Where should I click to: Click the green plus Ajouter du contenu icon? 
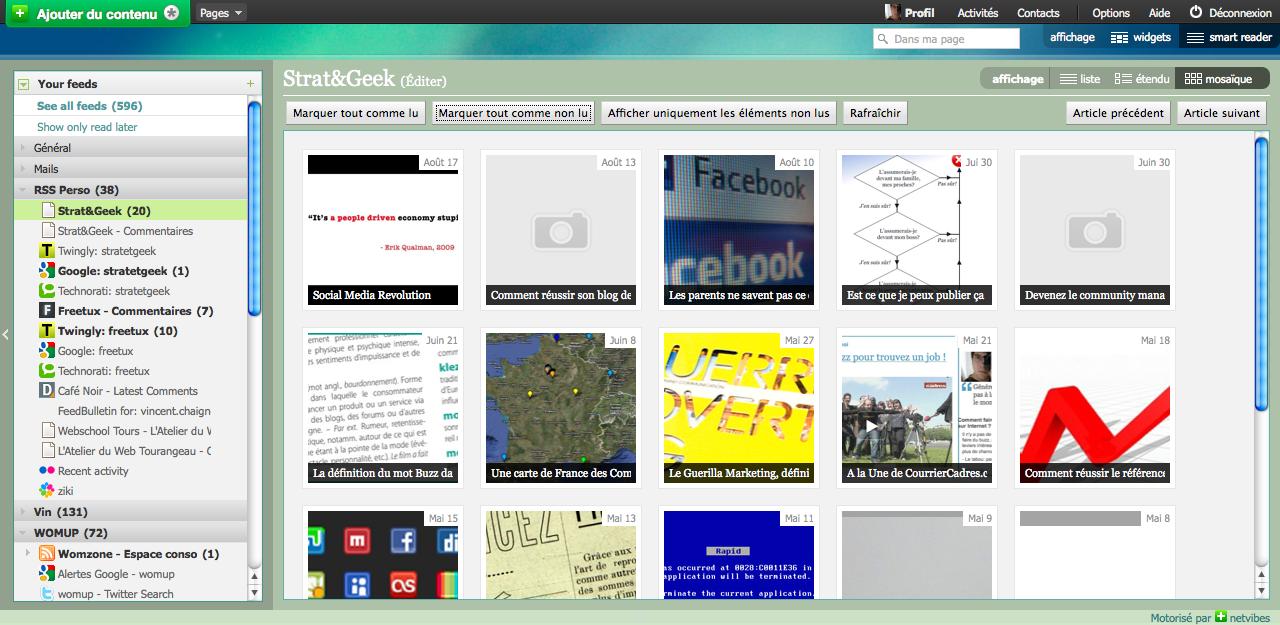(20, 13)
